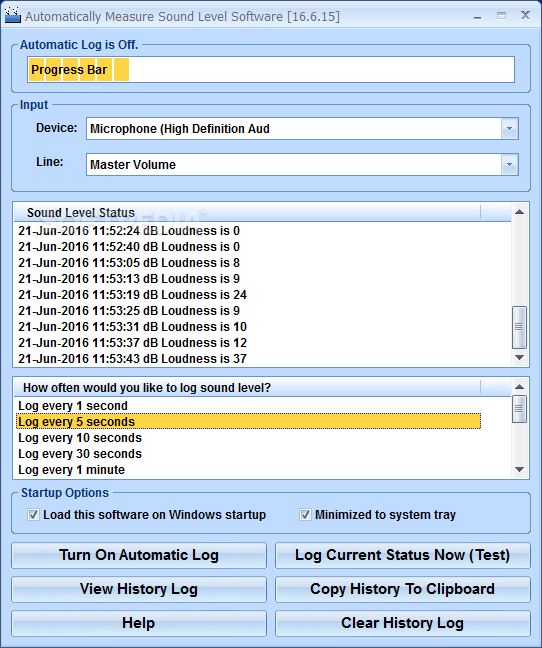Select entry 11:53:31 dB Loudness is 10
542x648 pixels.
coord(248,327)
